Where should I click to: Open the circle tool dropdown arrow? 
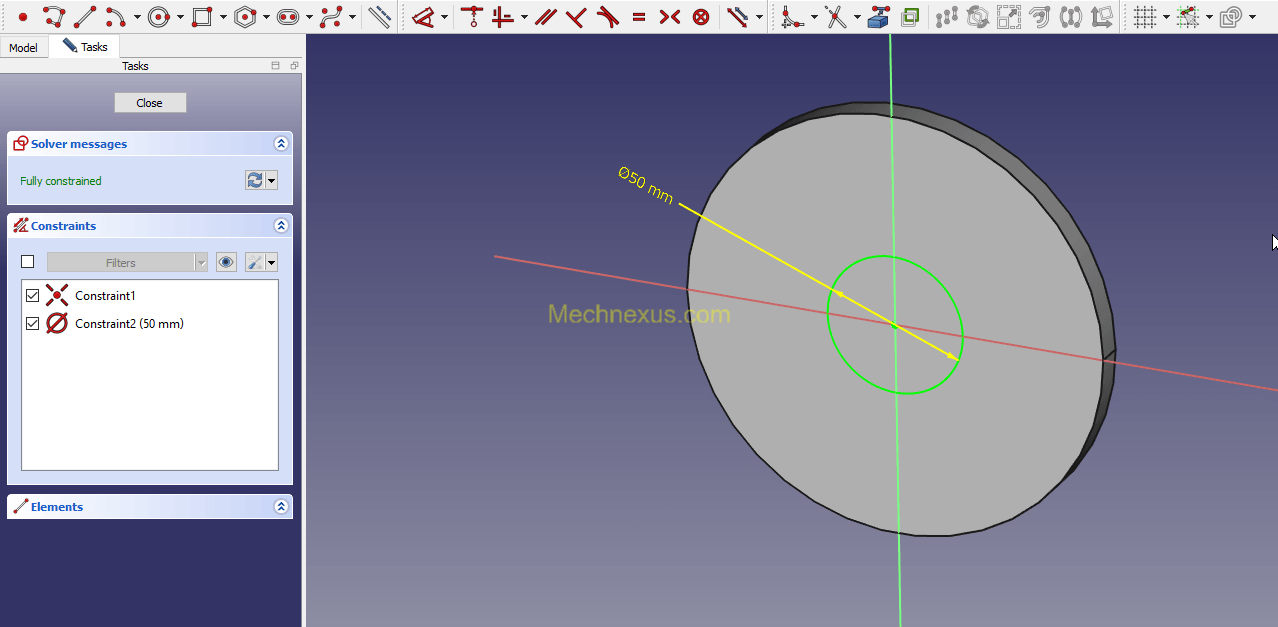180,17
